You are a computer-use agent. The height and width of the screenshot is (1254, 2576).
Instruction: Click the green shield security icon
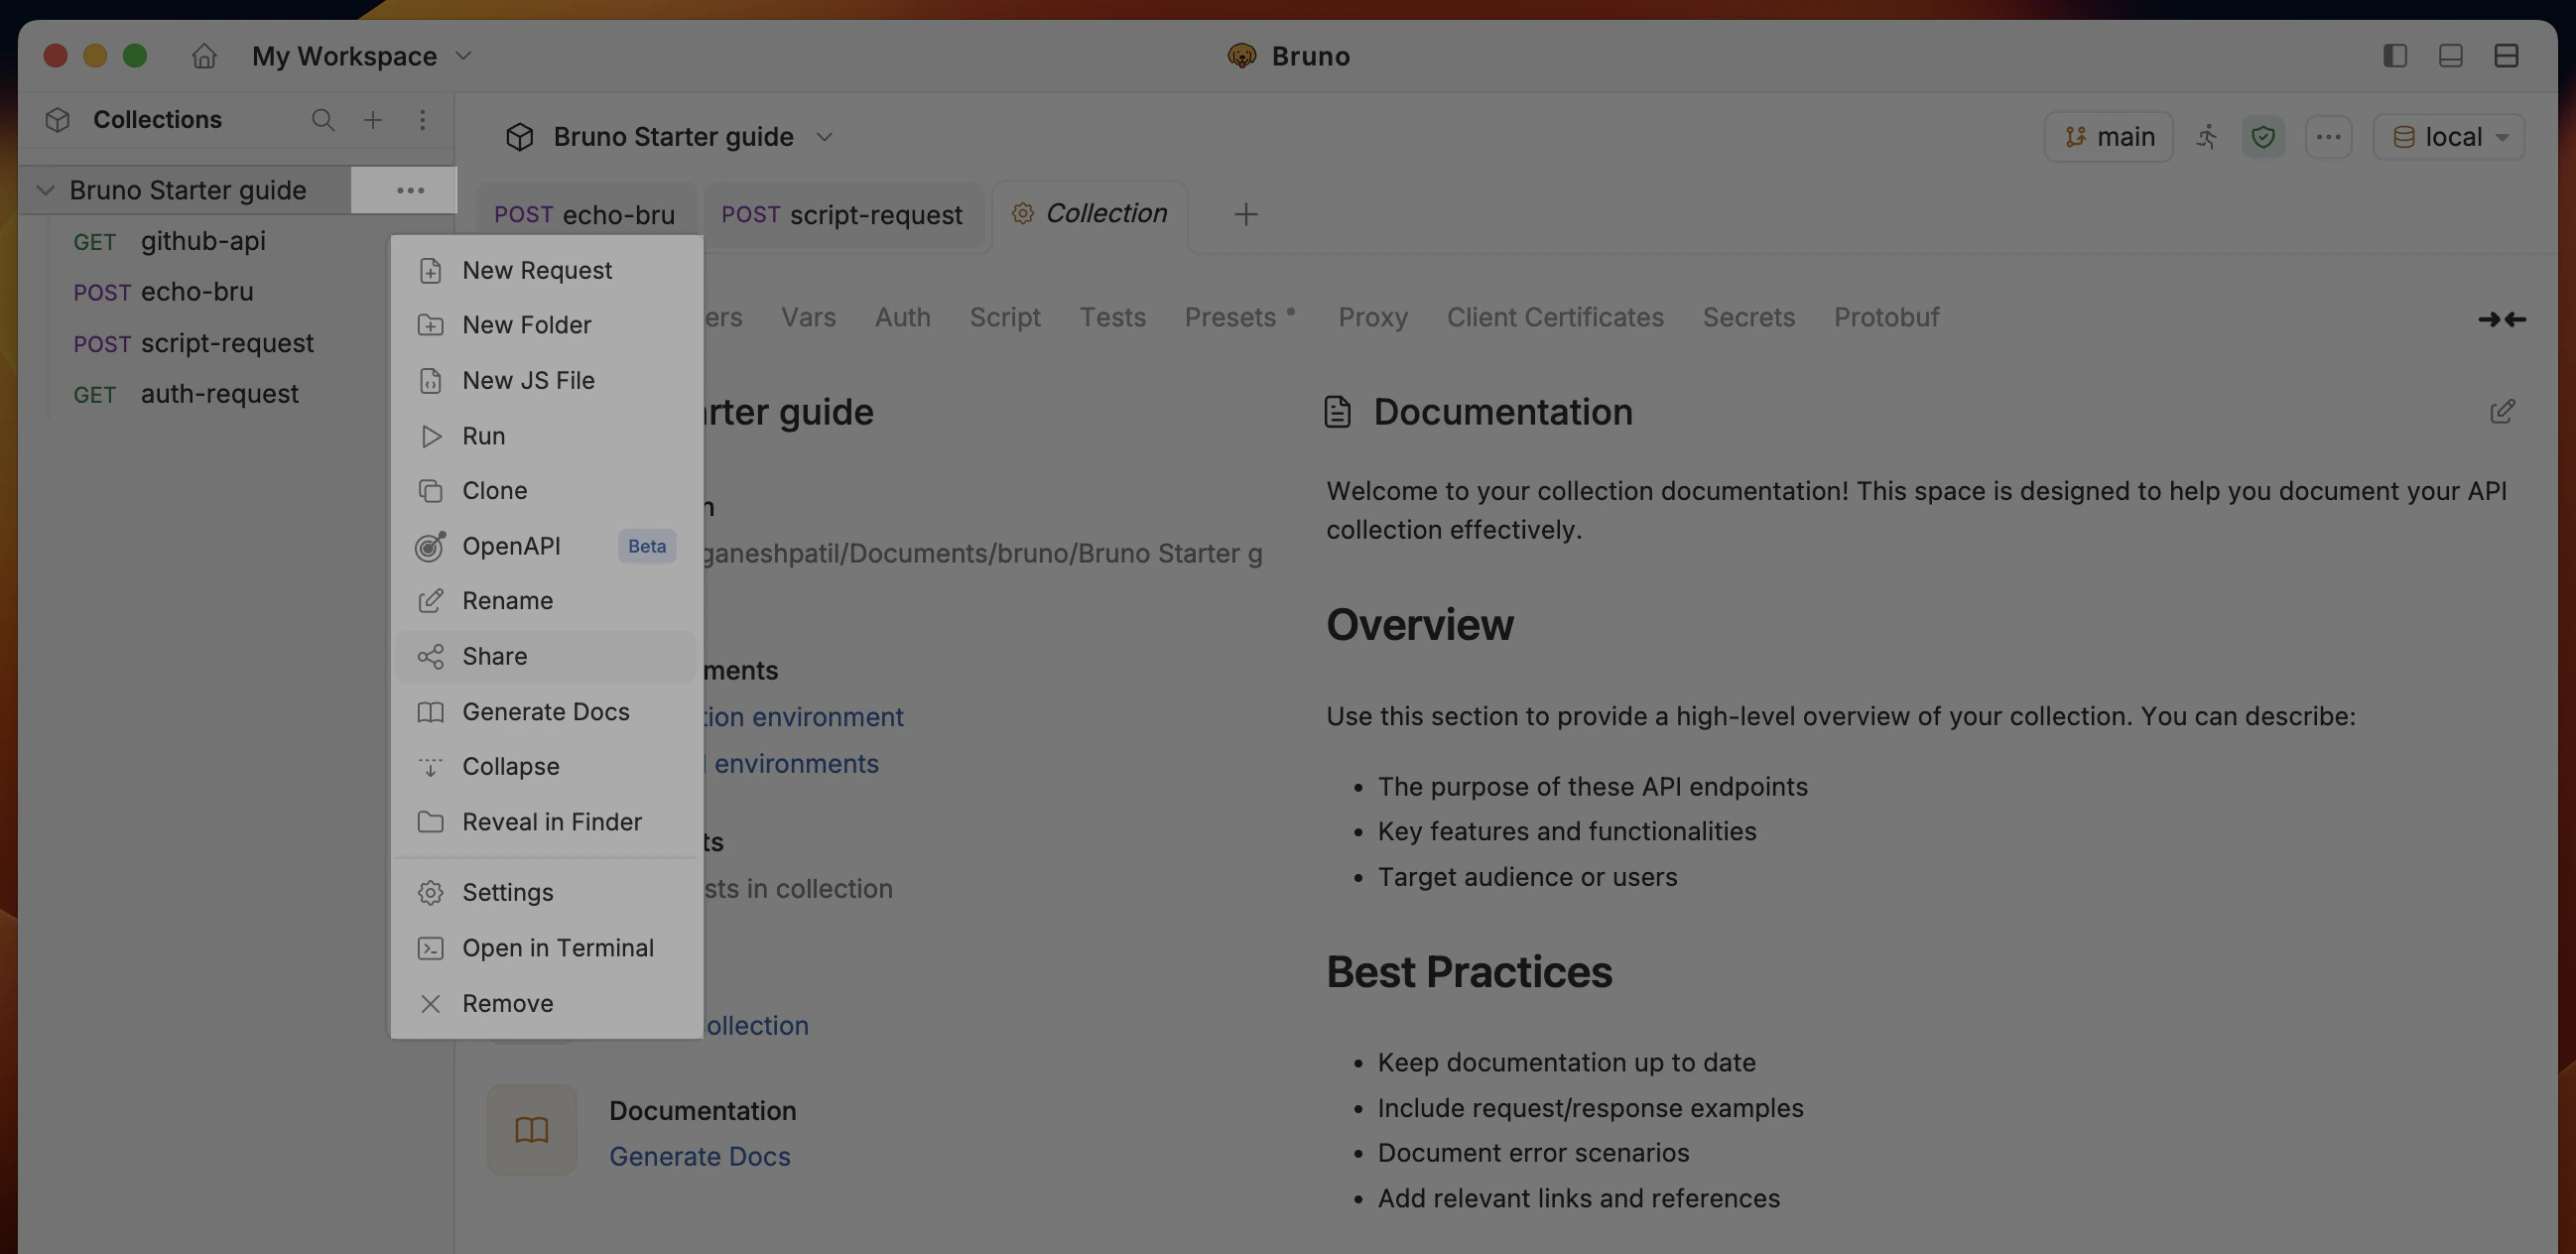(x=2263, y=137)
